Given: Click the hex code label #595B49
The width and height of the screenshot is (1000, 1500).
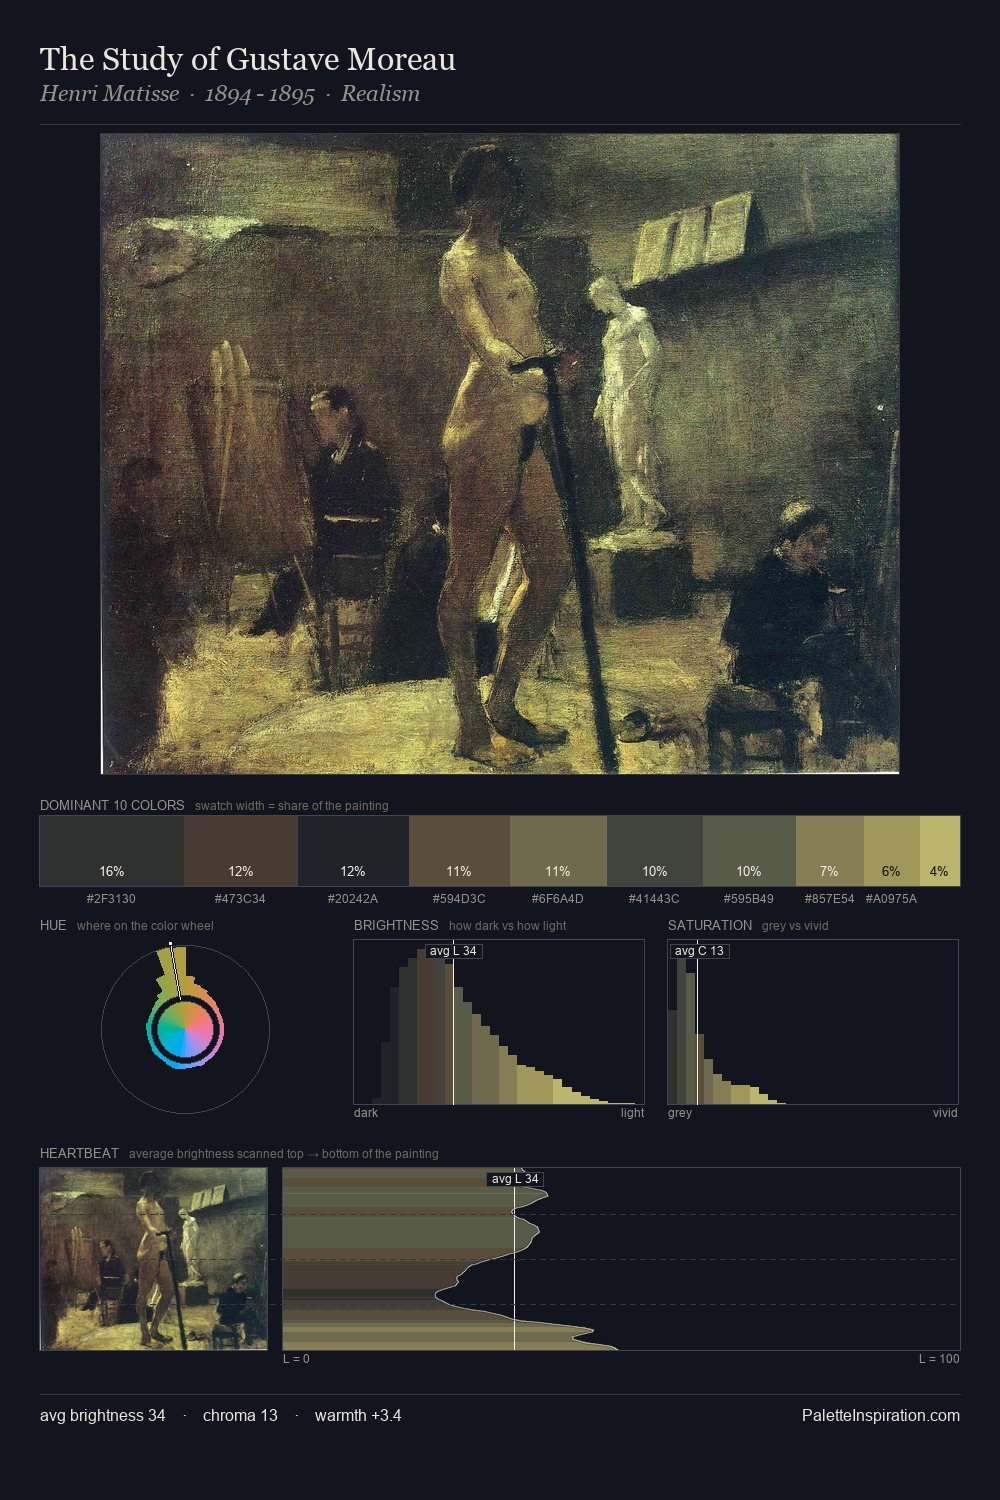Looking at the screenshot, I should [x=749, y=899].
